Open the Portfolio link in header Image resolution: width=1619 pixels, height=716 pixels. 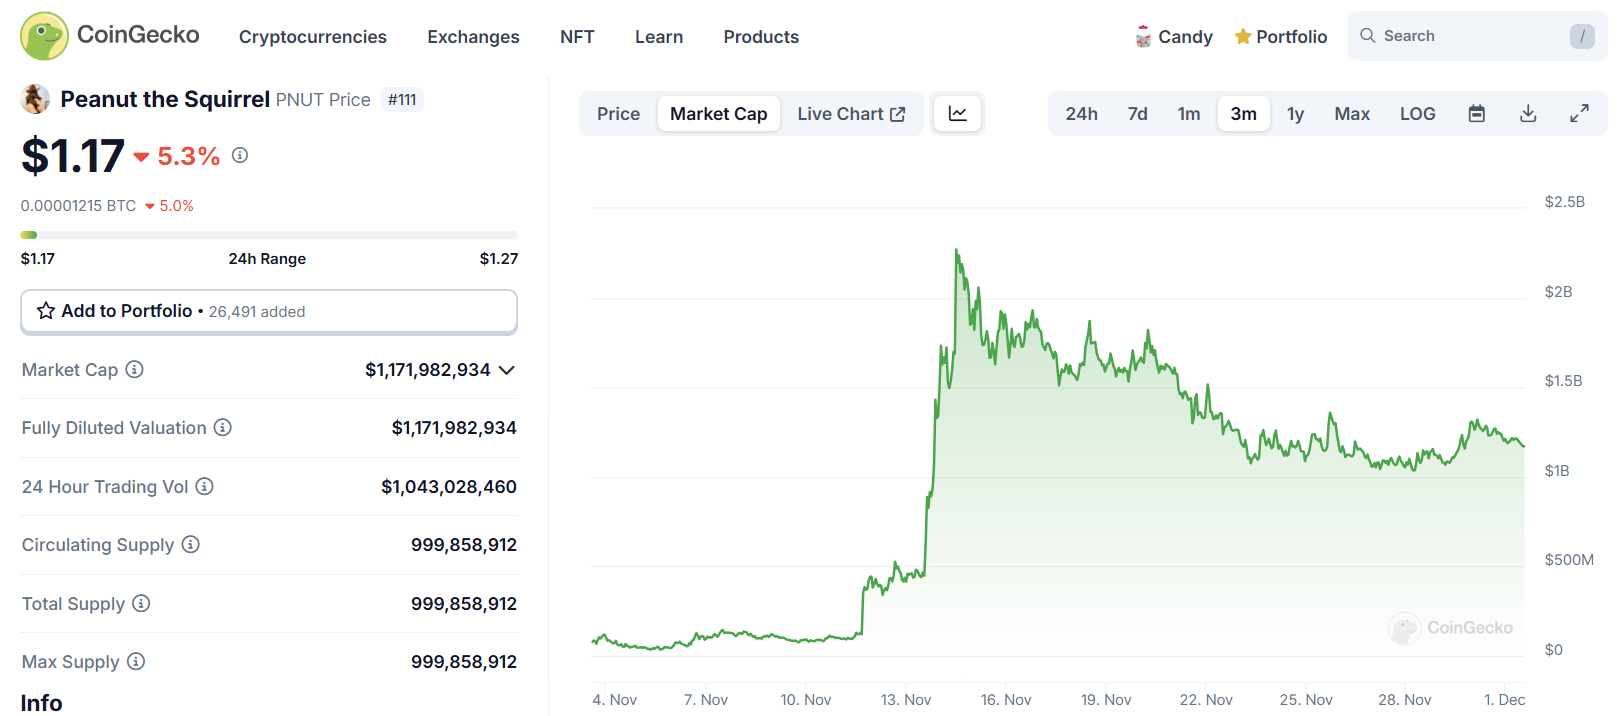coord(1281,37)
